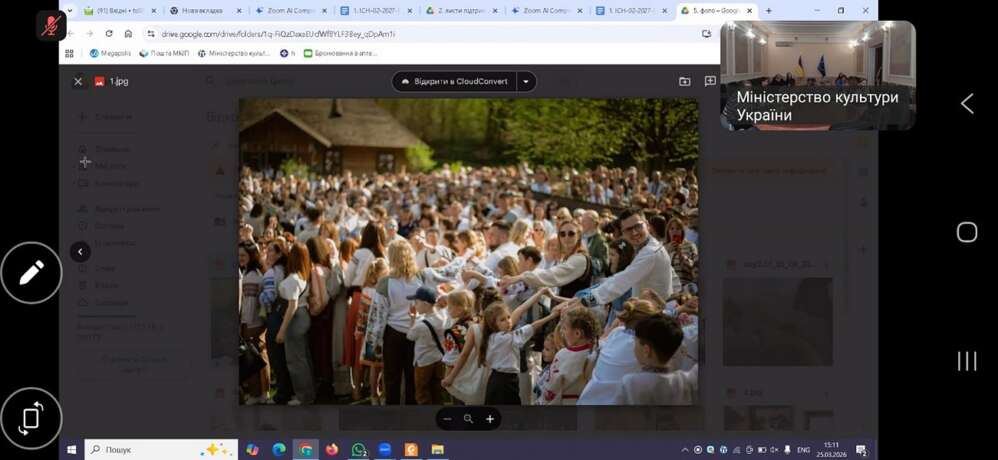The height and width of the screenshot is (460, 998).
Task: Click 'Відкрити в CloudConvert' button
Action: pyautogui.click(x=454, y=82)
